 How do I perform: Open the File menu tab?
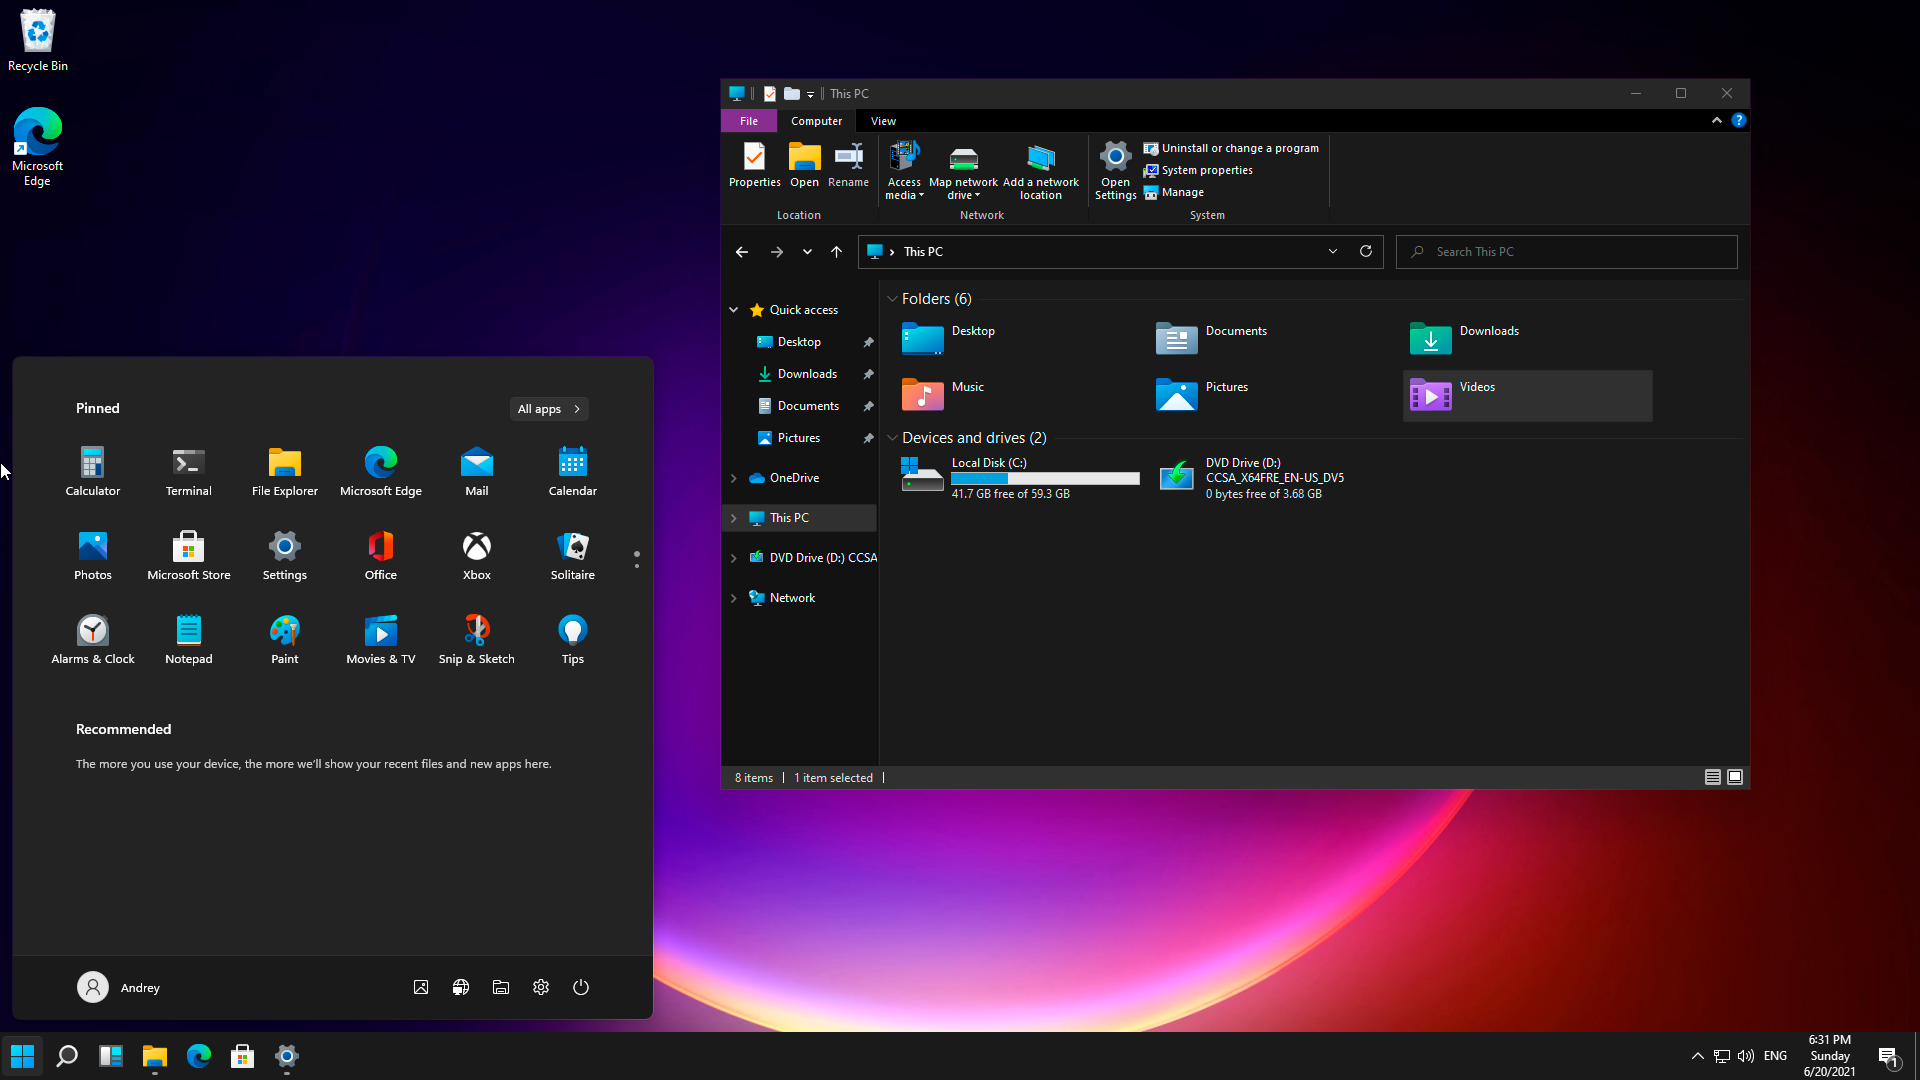[749, 121]
